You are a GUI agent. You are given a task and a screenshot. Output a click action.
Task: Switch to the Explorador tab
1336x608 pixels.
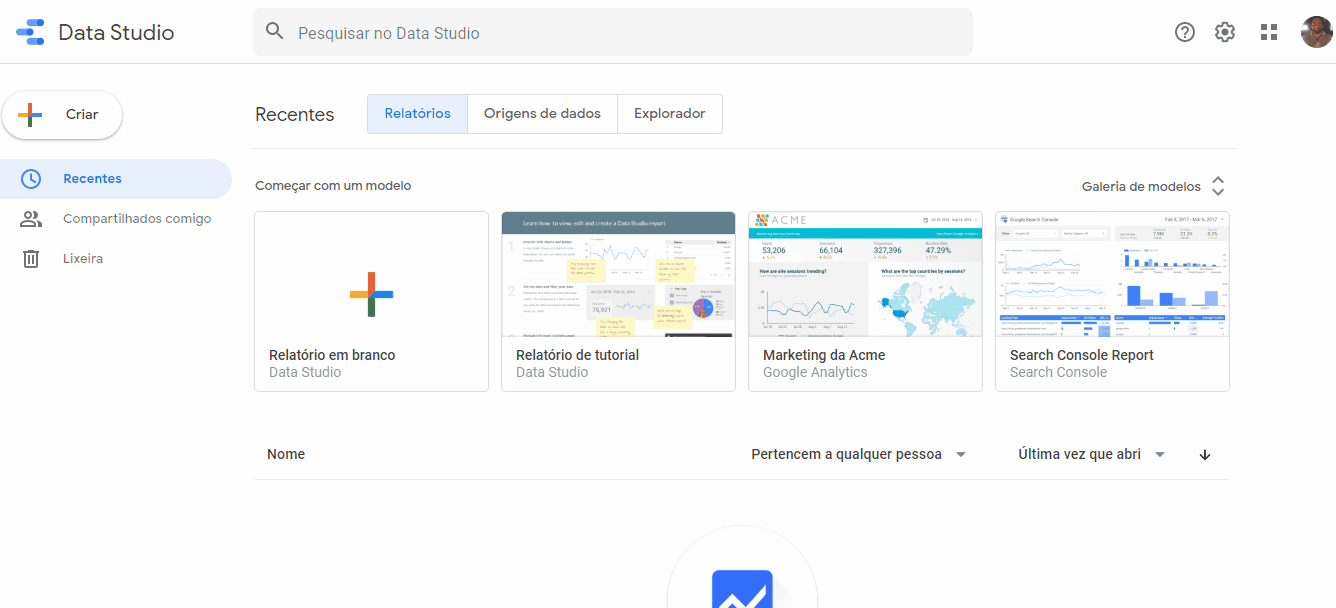tap(670, 114)
